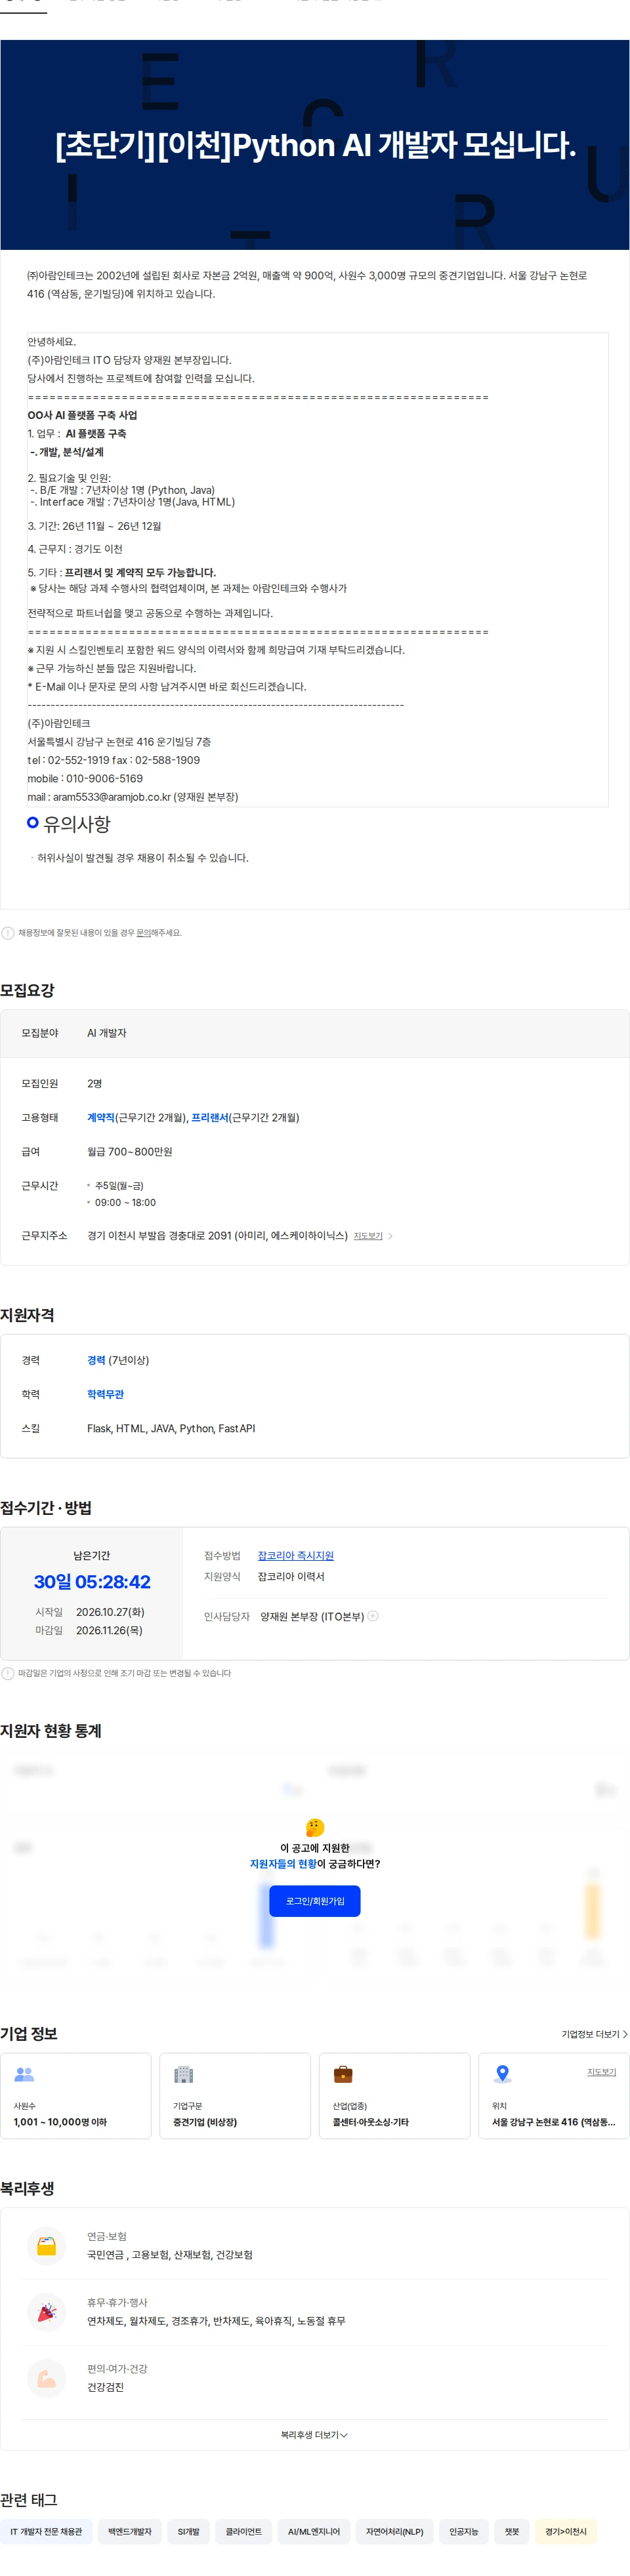
Task: Click the arrow after 지도보기 in 근무지주소
Action: (x=390, y=1236)
